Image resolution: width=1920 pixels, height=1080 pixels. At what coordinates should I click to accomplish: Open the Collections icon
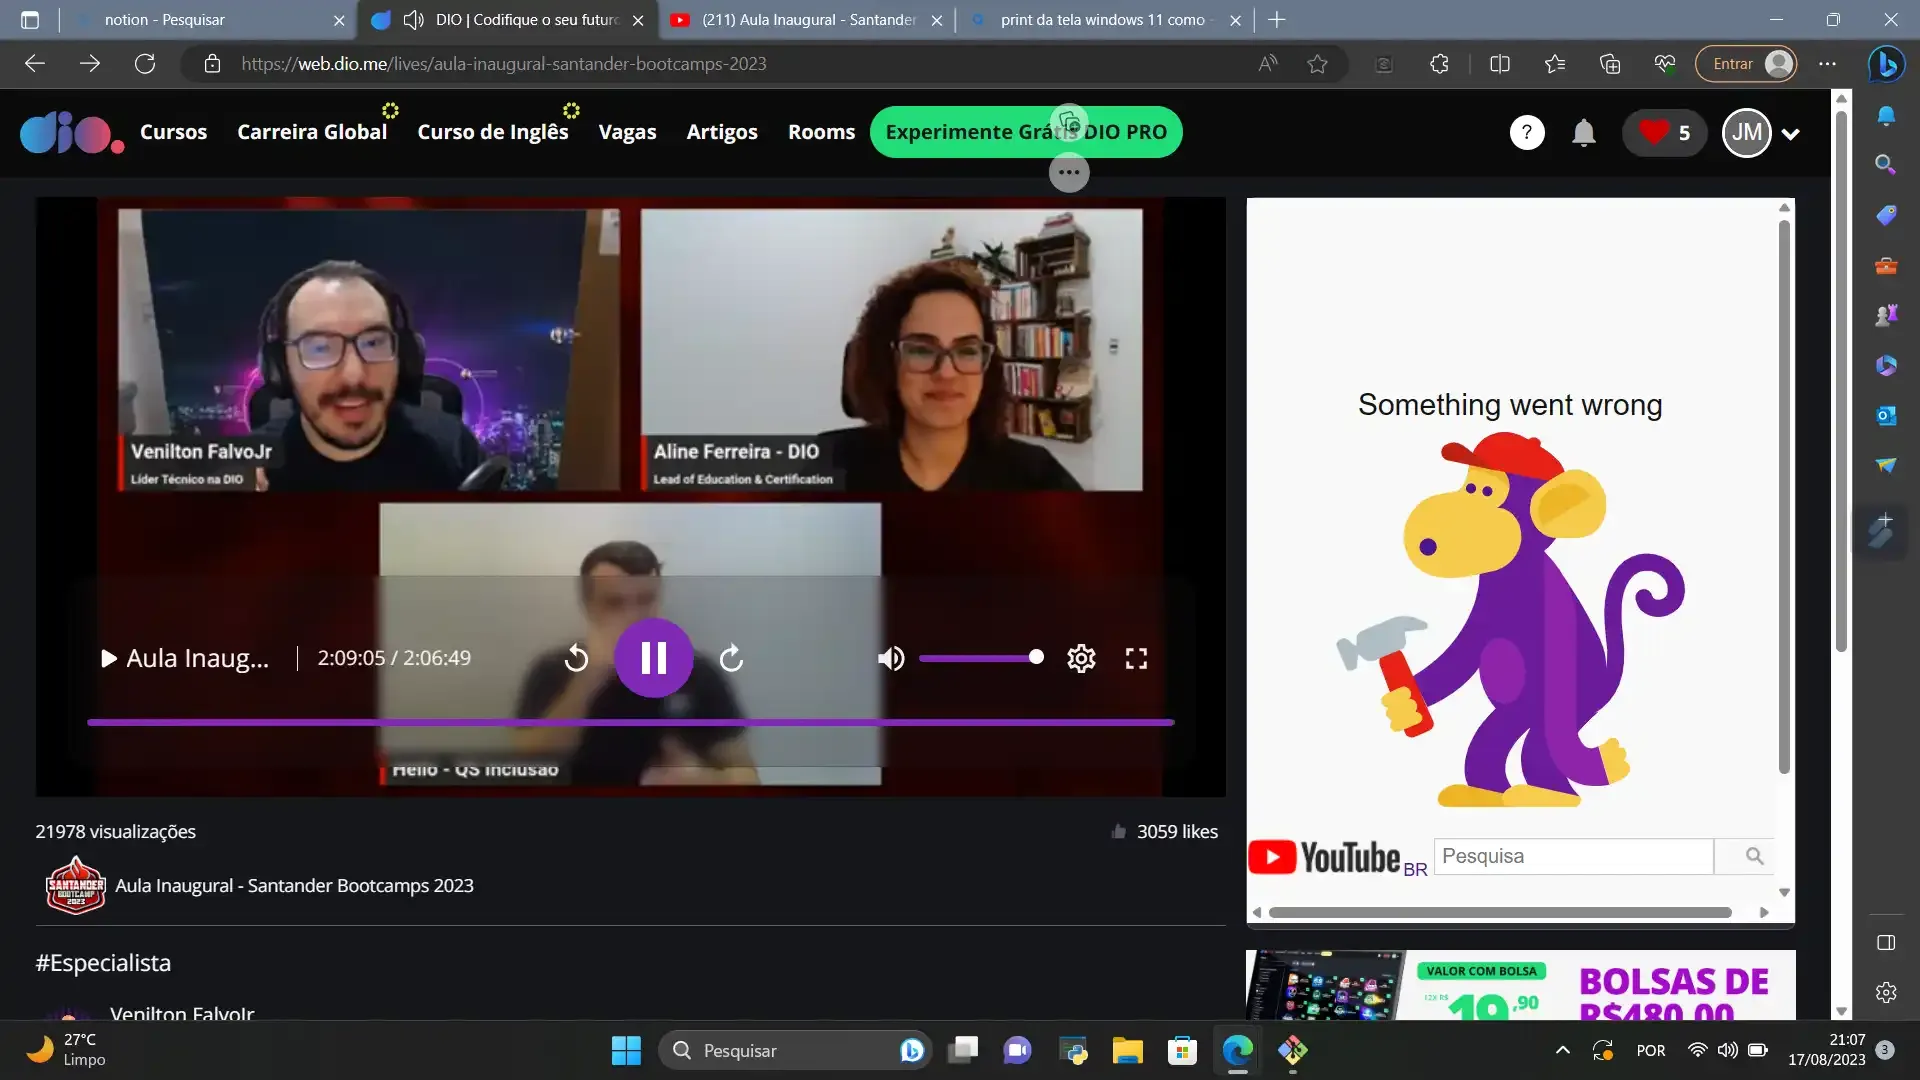(1609, 64)
